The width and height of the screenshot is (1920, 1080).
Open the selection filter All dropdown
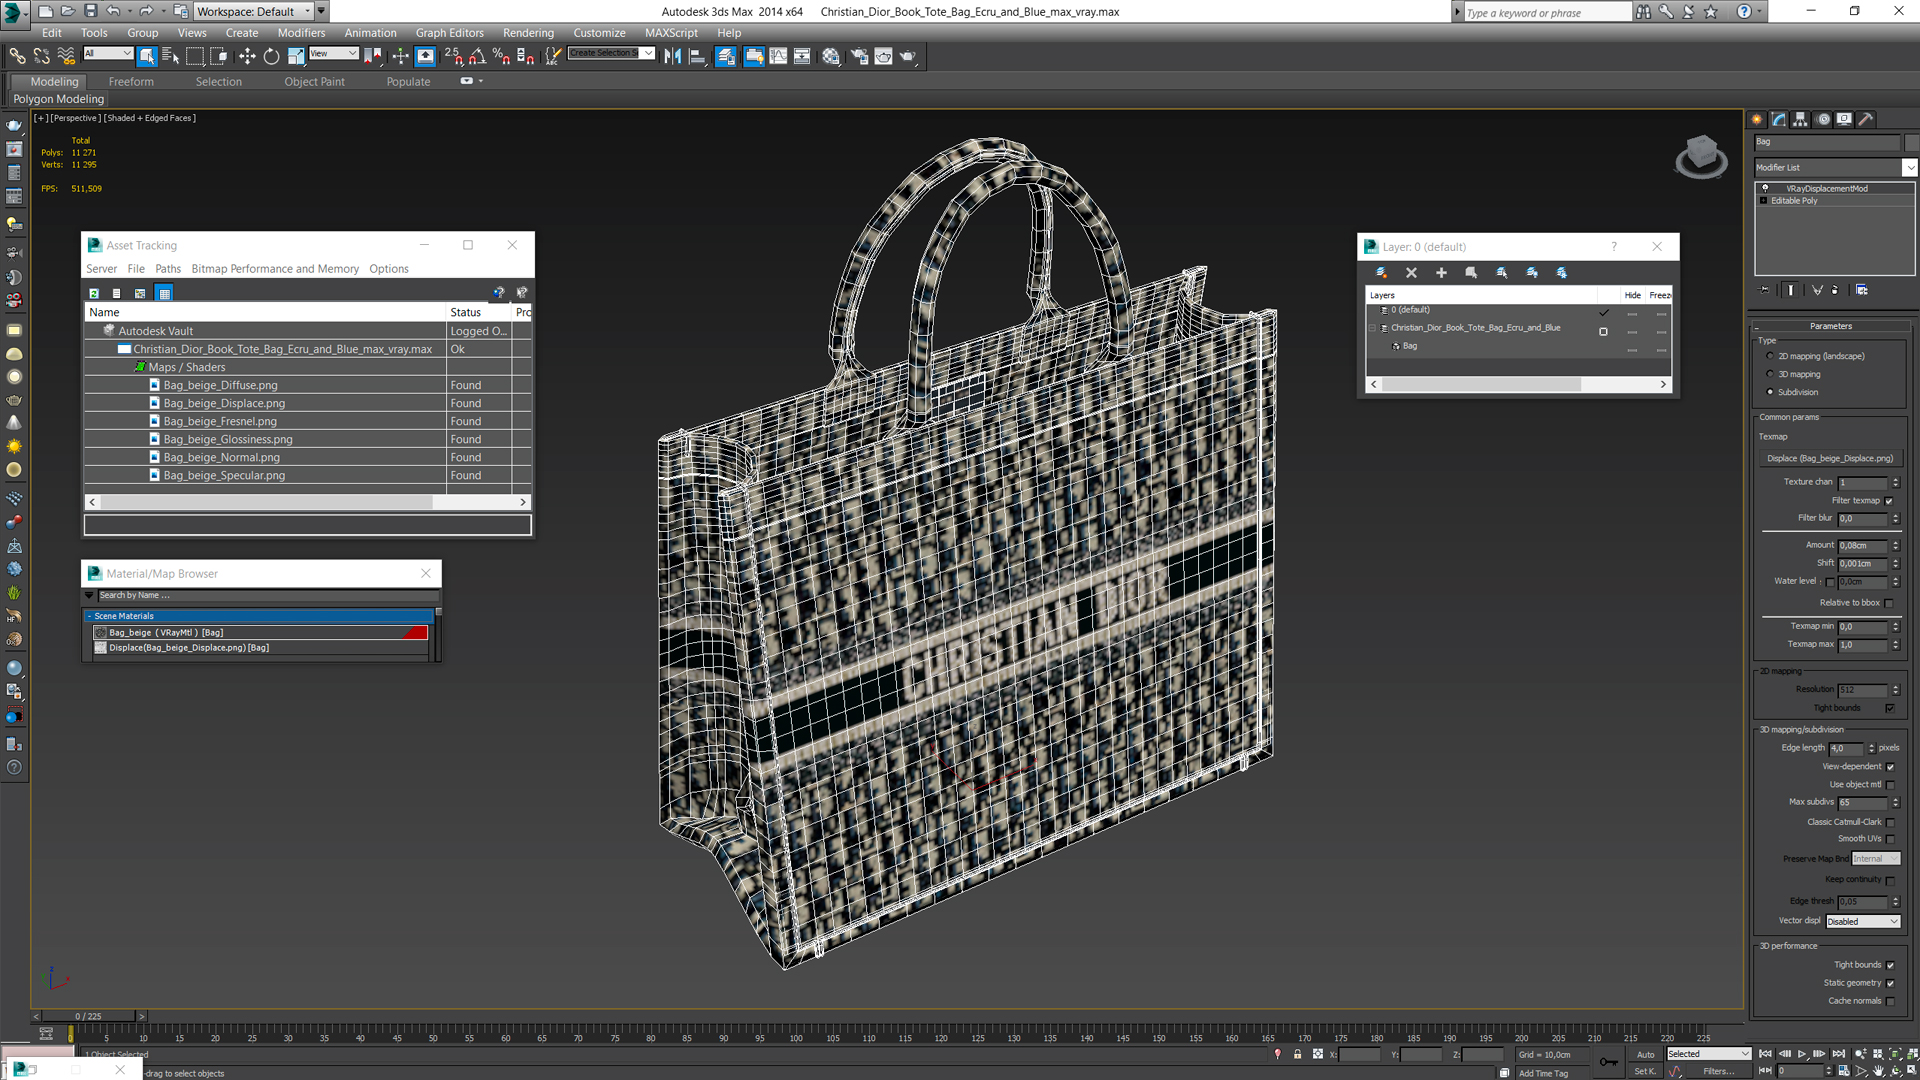pyautogui.click(x=108, y=53)
